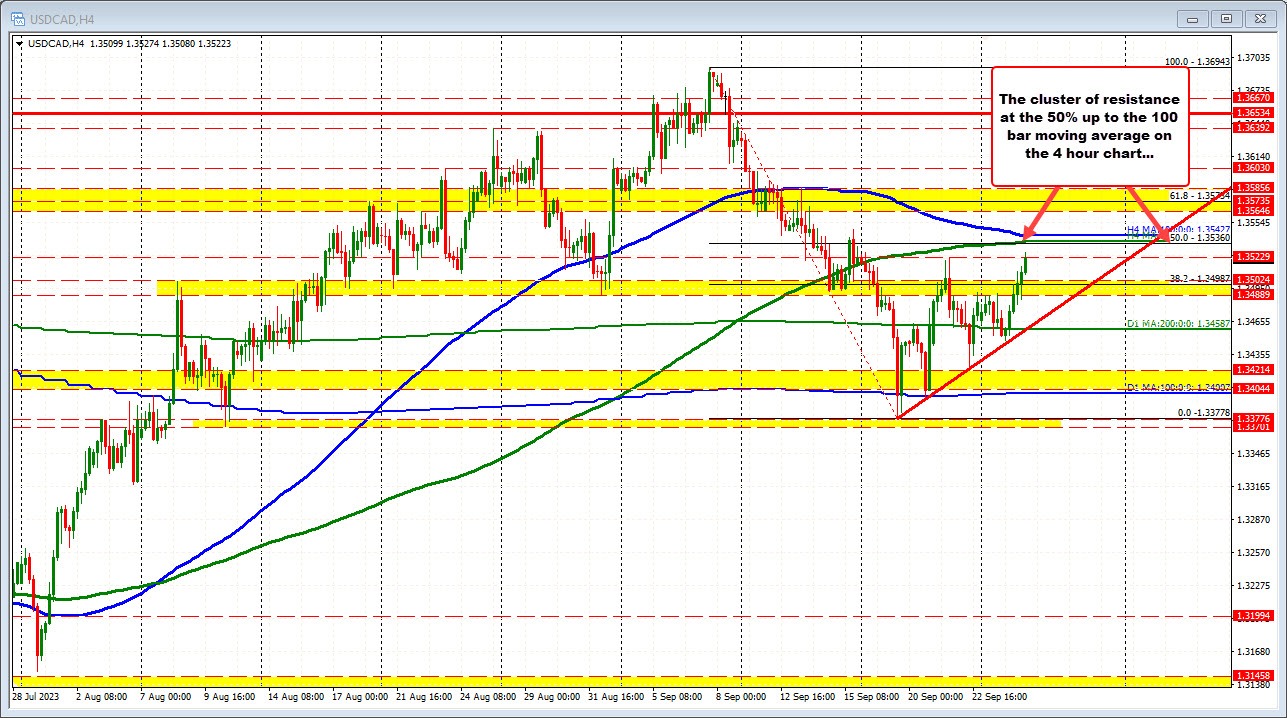Click the red resistance annotation text box

point(1089,126)
